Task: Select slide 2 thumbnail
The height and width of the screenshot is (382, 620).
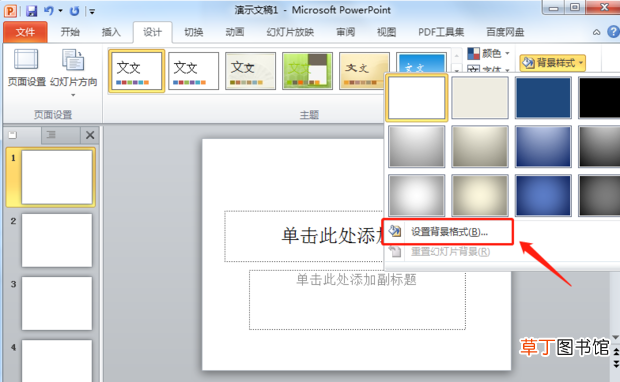Action: tap(57, 240)
